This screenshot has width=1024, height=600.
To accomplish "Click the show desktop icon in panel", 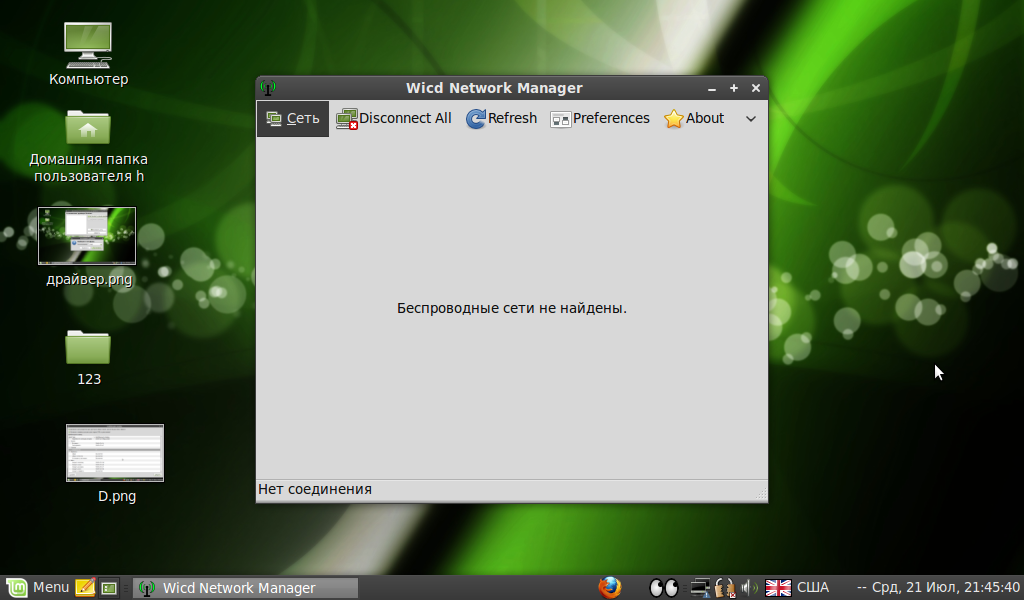I will 109,588.
